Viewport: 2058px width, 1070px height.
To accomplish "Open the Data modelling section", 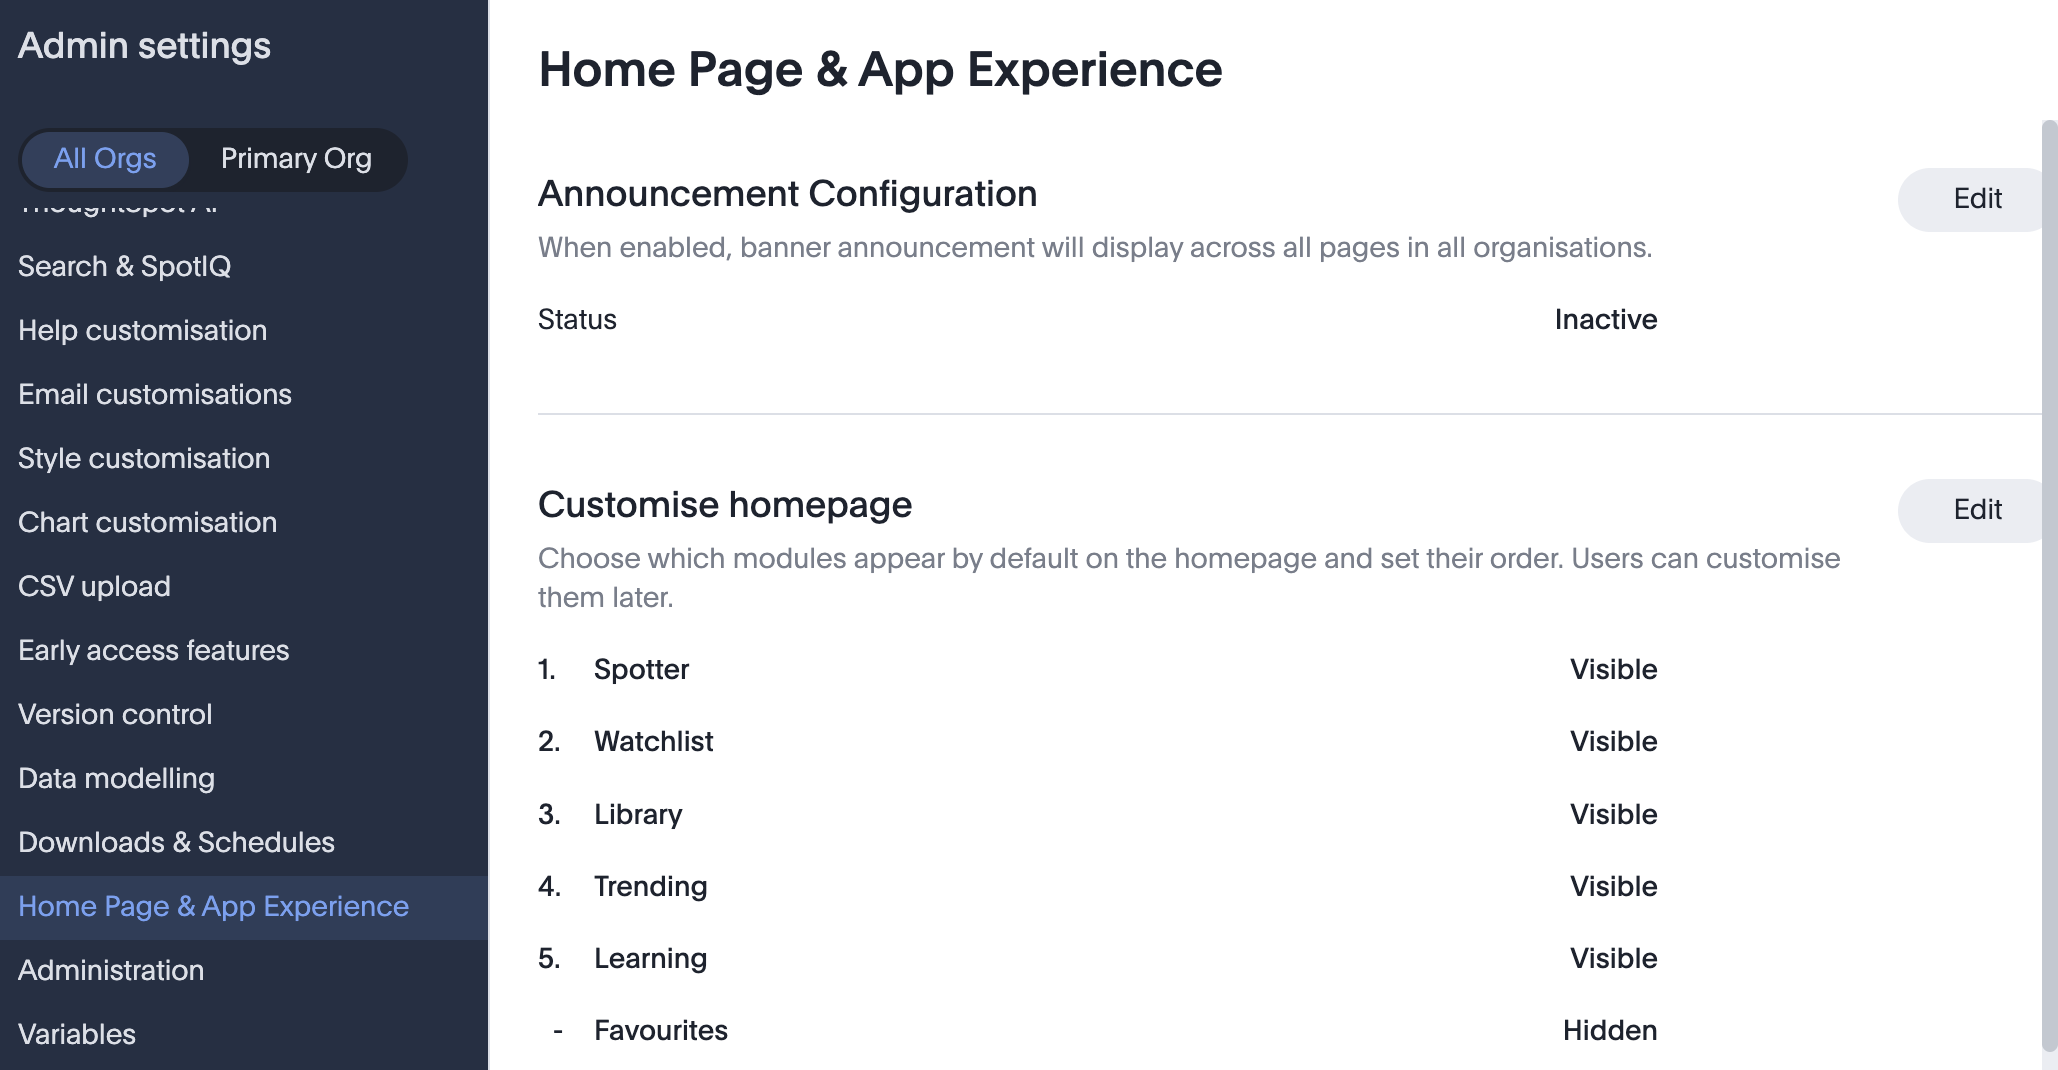I will (116, 778).
